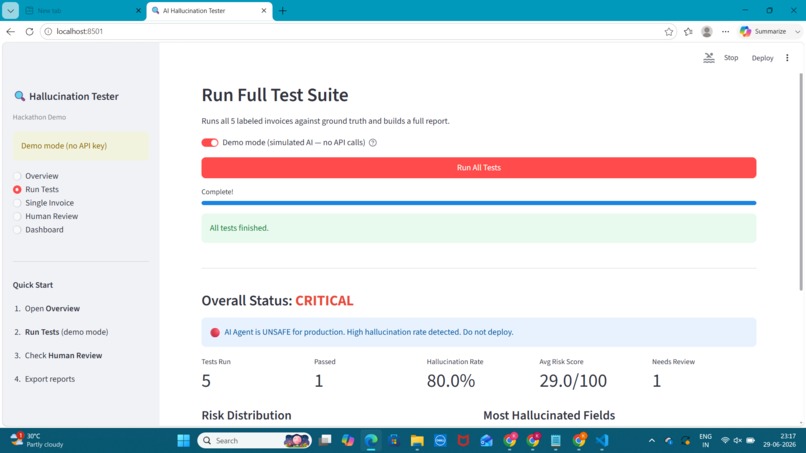This screenshot has height=453, width=806.
Task: Open File Explorer from the taskbar
Action: tap(417, 441)
